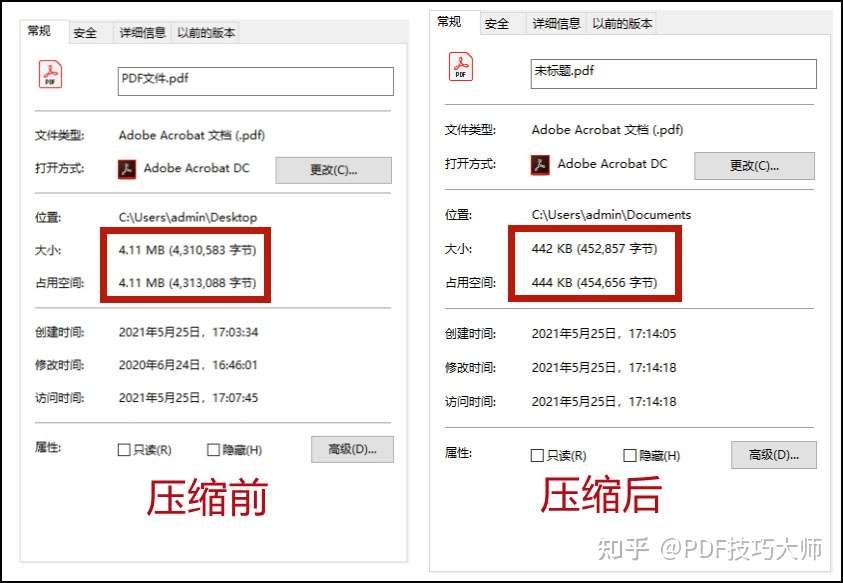
Task: Click the PDF file icon in 未标题.pdf dialog
Action: coord(461,67)
